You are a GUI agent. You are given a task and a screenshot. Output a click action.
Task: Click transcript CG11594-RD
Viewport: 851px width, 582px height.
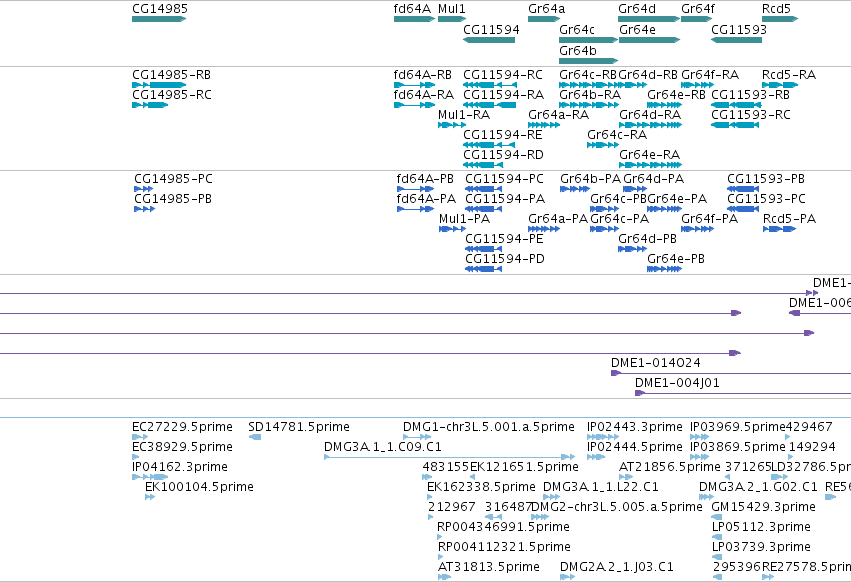point(482,165)
